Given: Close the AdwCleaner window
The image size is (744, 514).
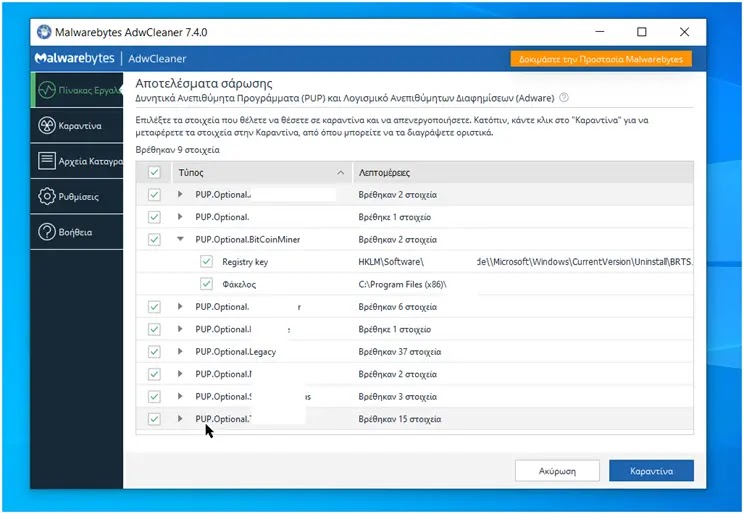Looking at the screenshot, I should [x=684, y=32].
